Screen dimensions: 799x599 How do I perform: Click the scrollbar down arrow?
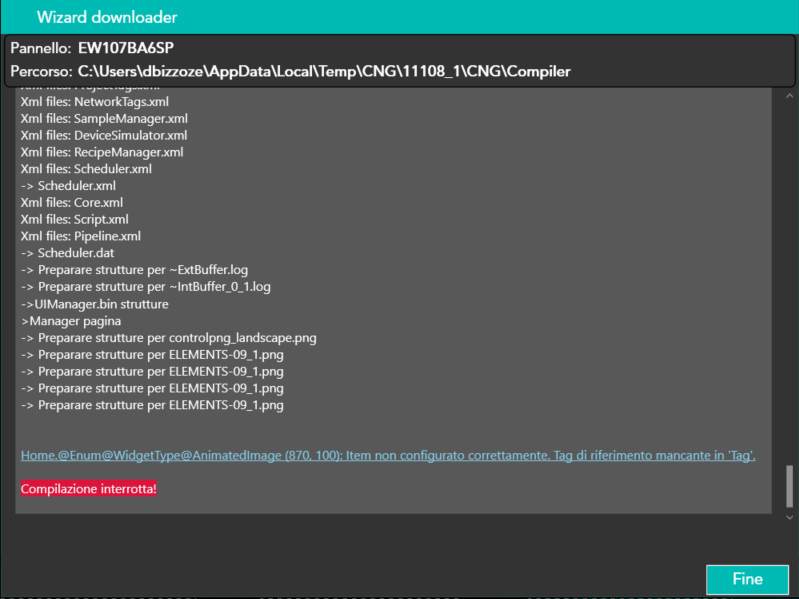point(789,517)
